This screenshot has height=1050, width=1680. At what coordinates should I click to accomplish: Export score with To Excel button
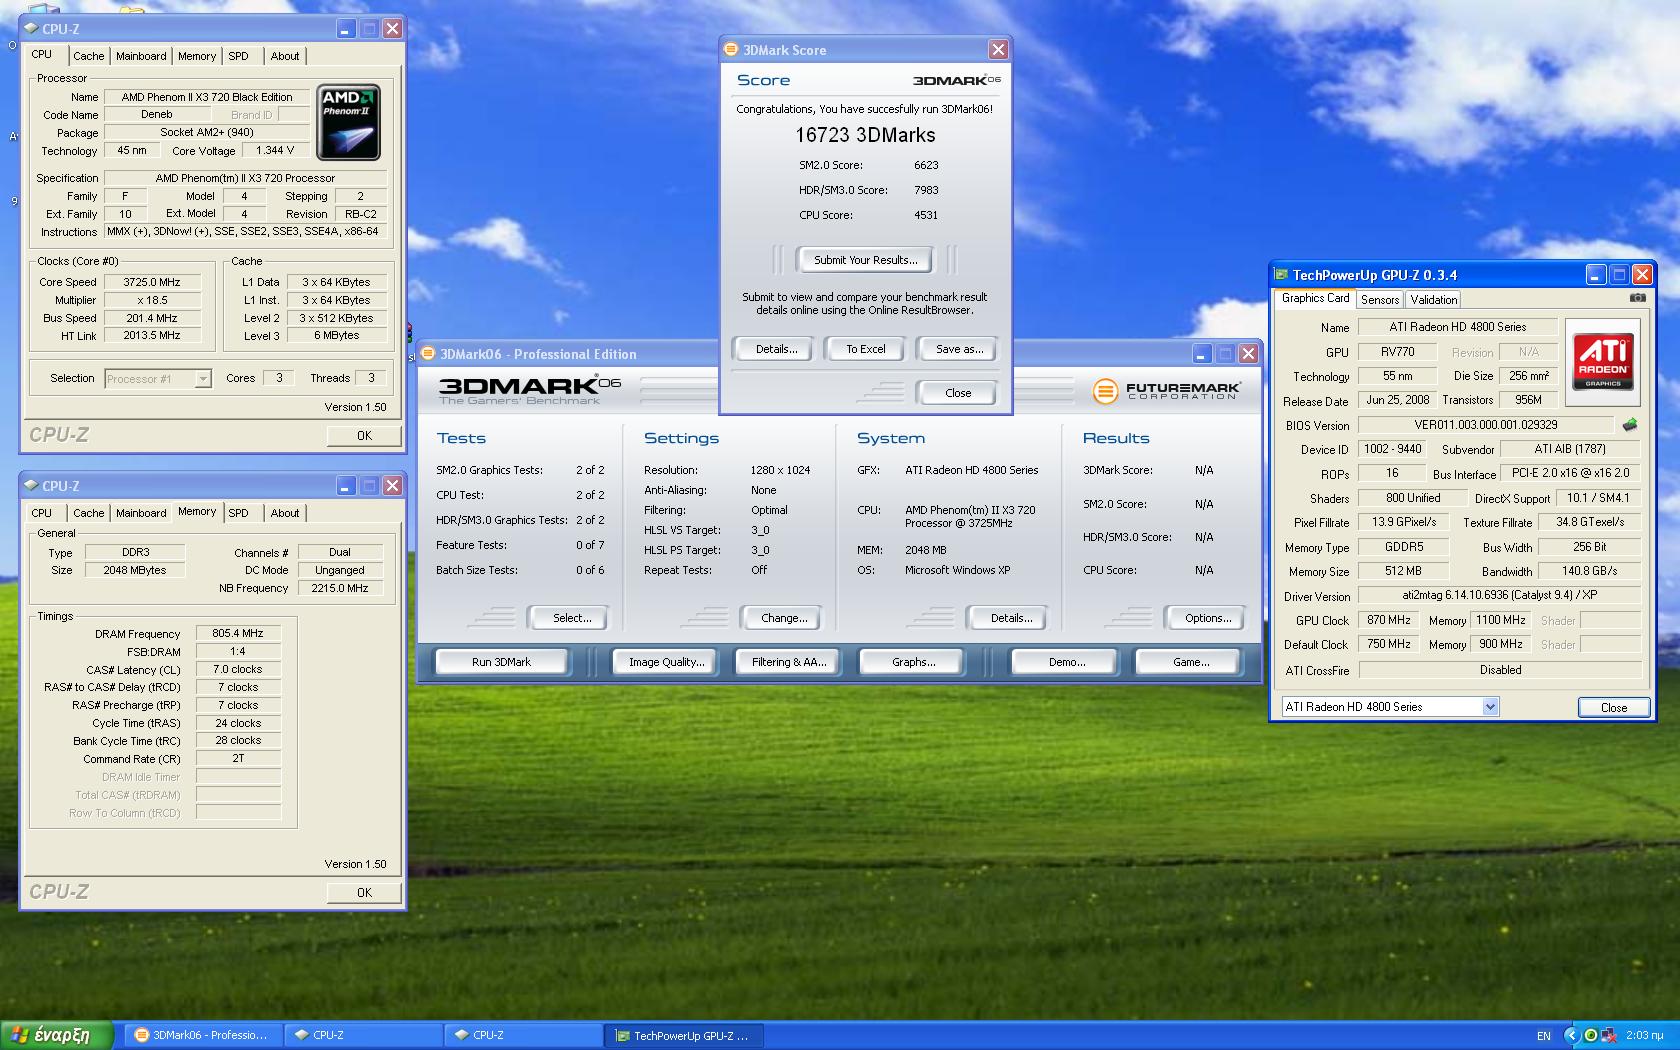pyautogui.click(x=865, y=349)
